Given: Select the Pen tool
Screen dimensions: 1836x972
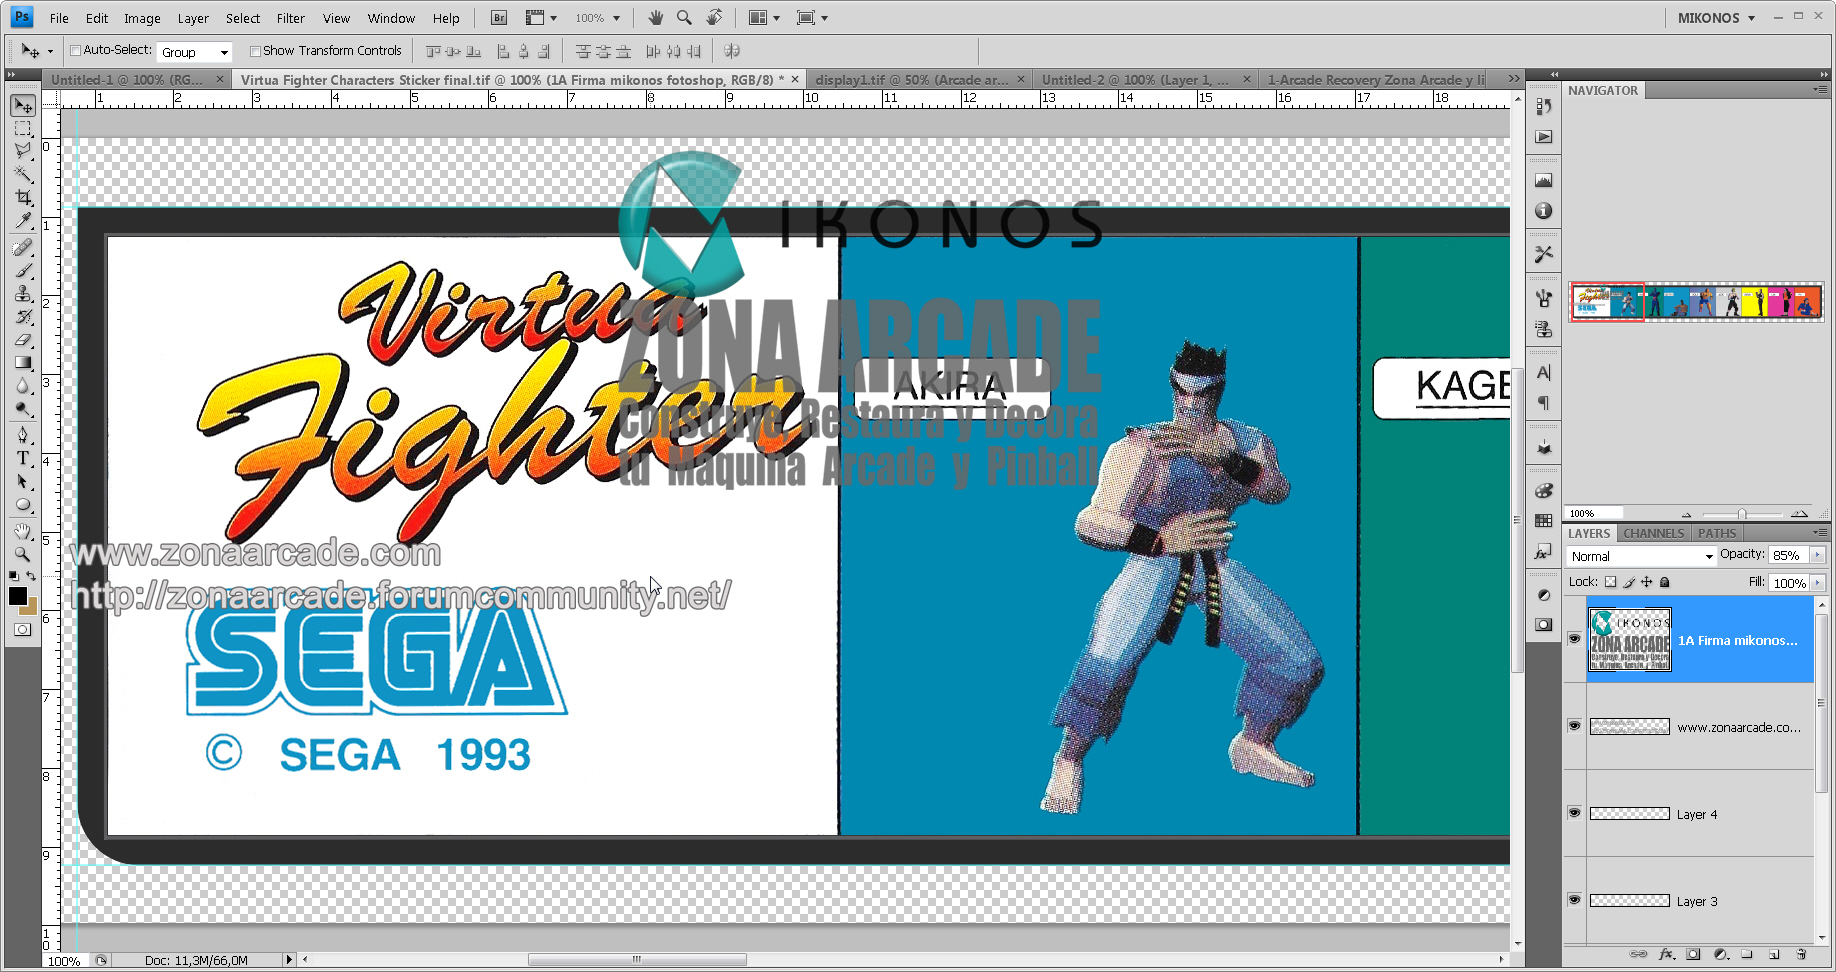Looking at the screenshot, I should 23,435.
